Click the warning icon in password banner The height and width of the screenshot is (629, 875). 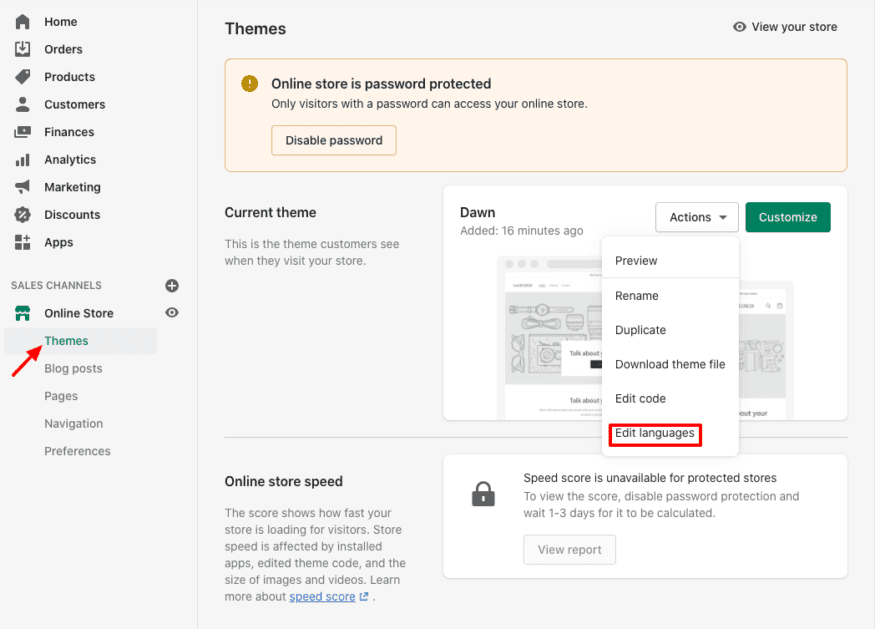(249, 84)
